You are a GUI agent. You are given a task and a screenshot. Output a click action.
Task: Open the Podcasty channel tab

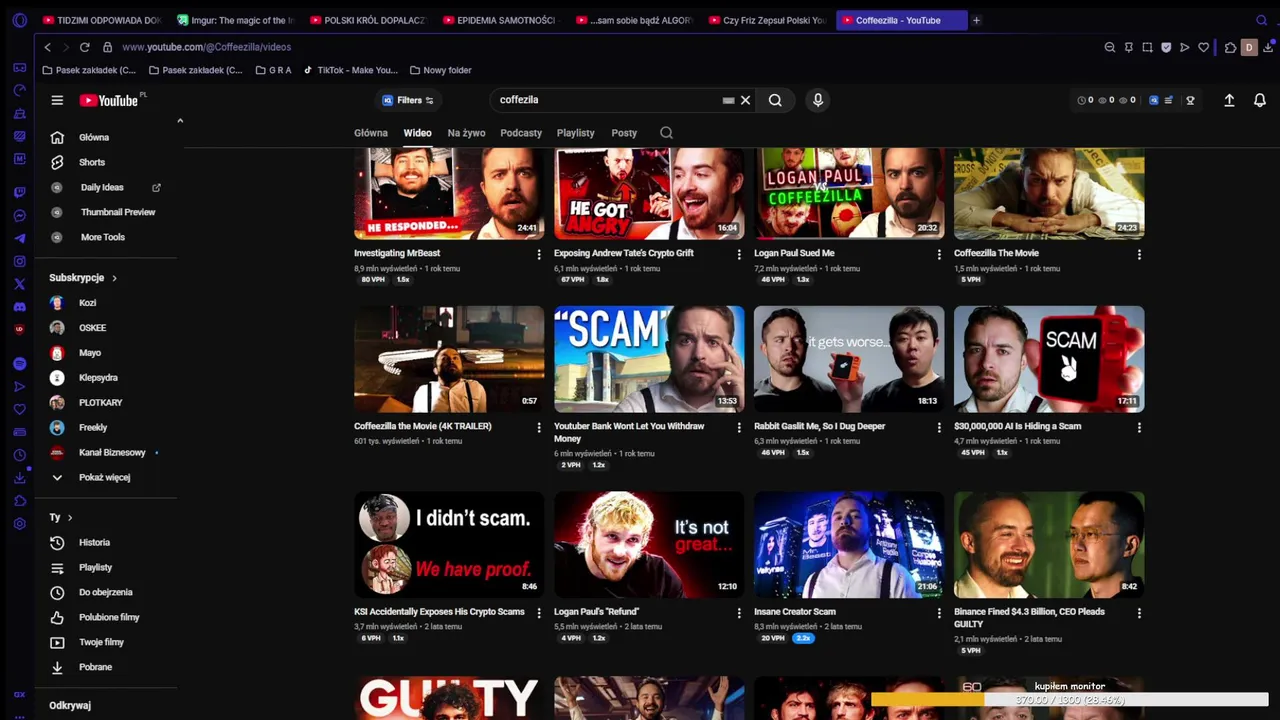[x=521, y=133]
